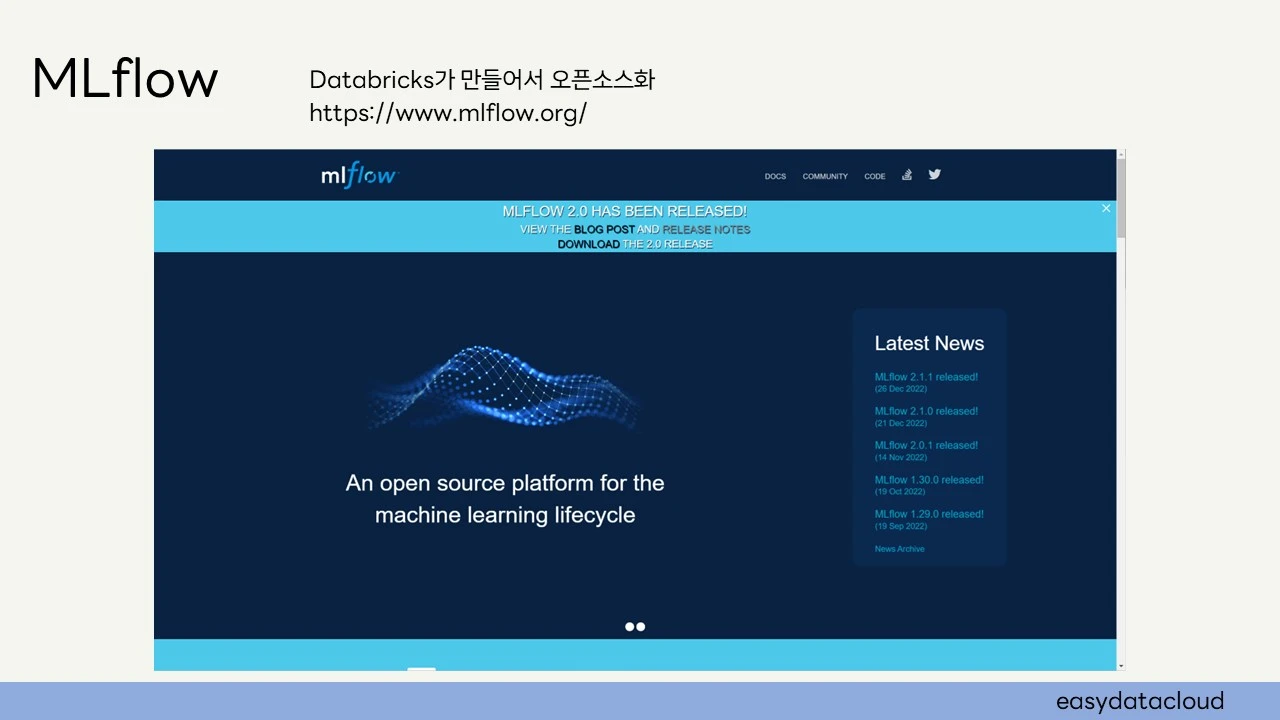
Task: Open the COMMUNITY navigation item
Action: point(825,177)
